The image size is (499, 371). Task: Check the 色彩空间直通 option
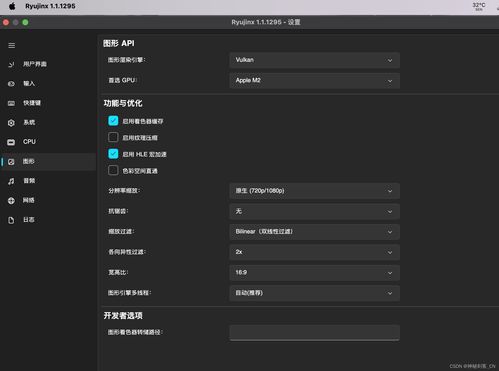pos(113,170)
